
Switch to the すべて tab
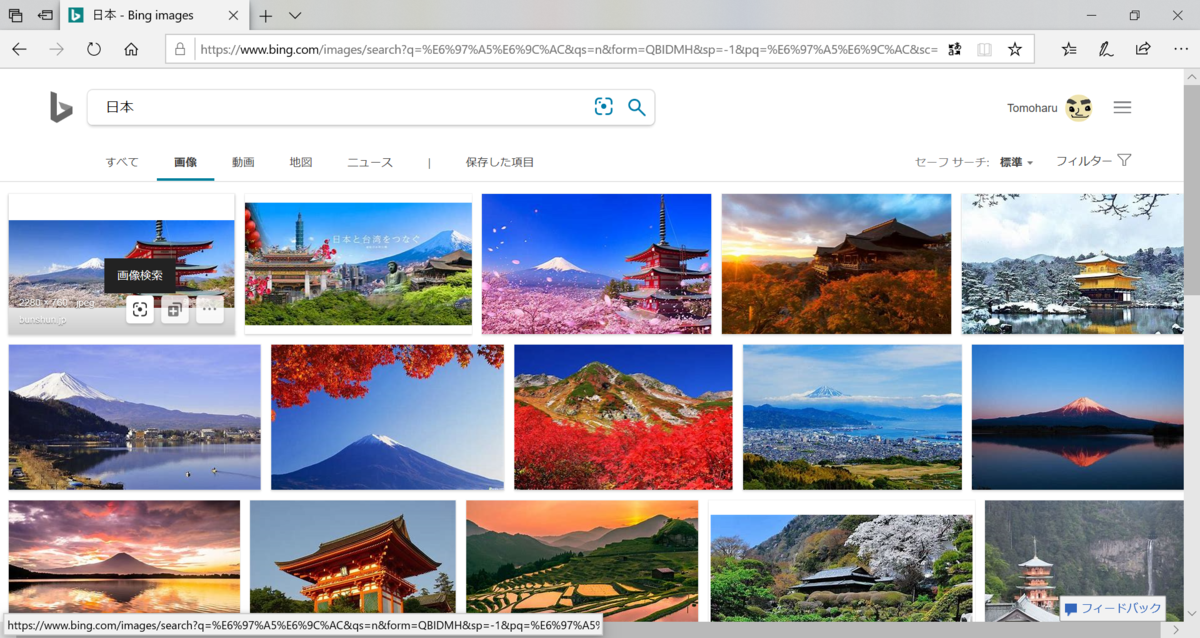tap(122, 162)
